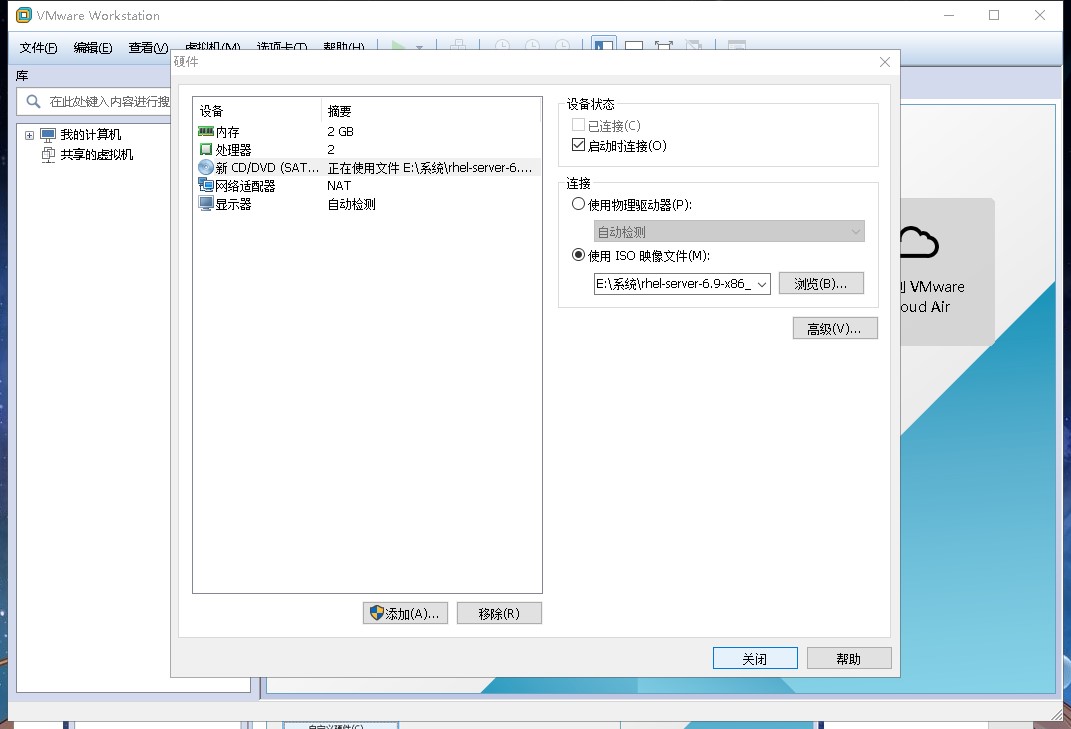Click the shared VMs icon beside 共享的虚拟机
This screenshot has height=729, width=1071.
(x=48, y=154)
